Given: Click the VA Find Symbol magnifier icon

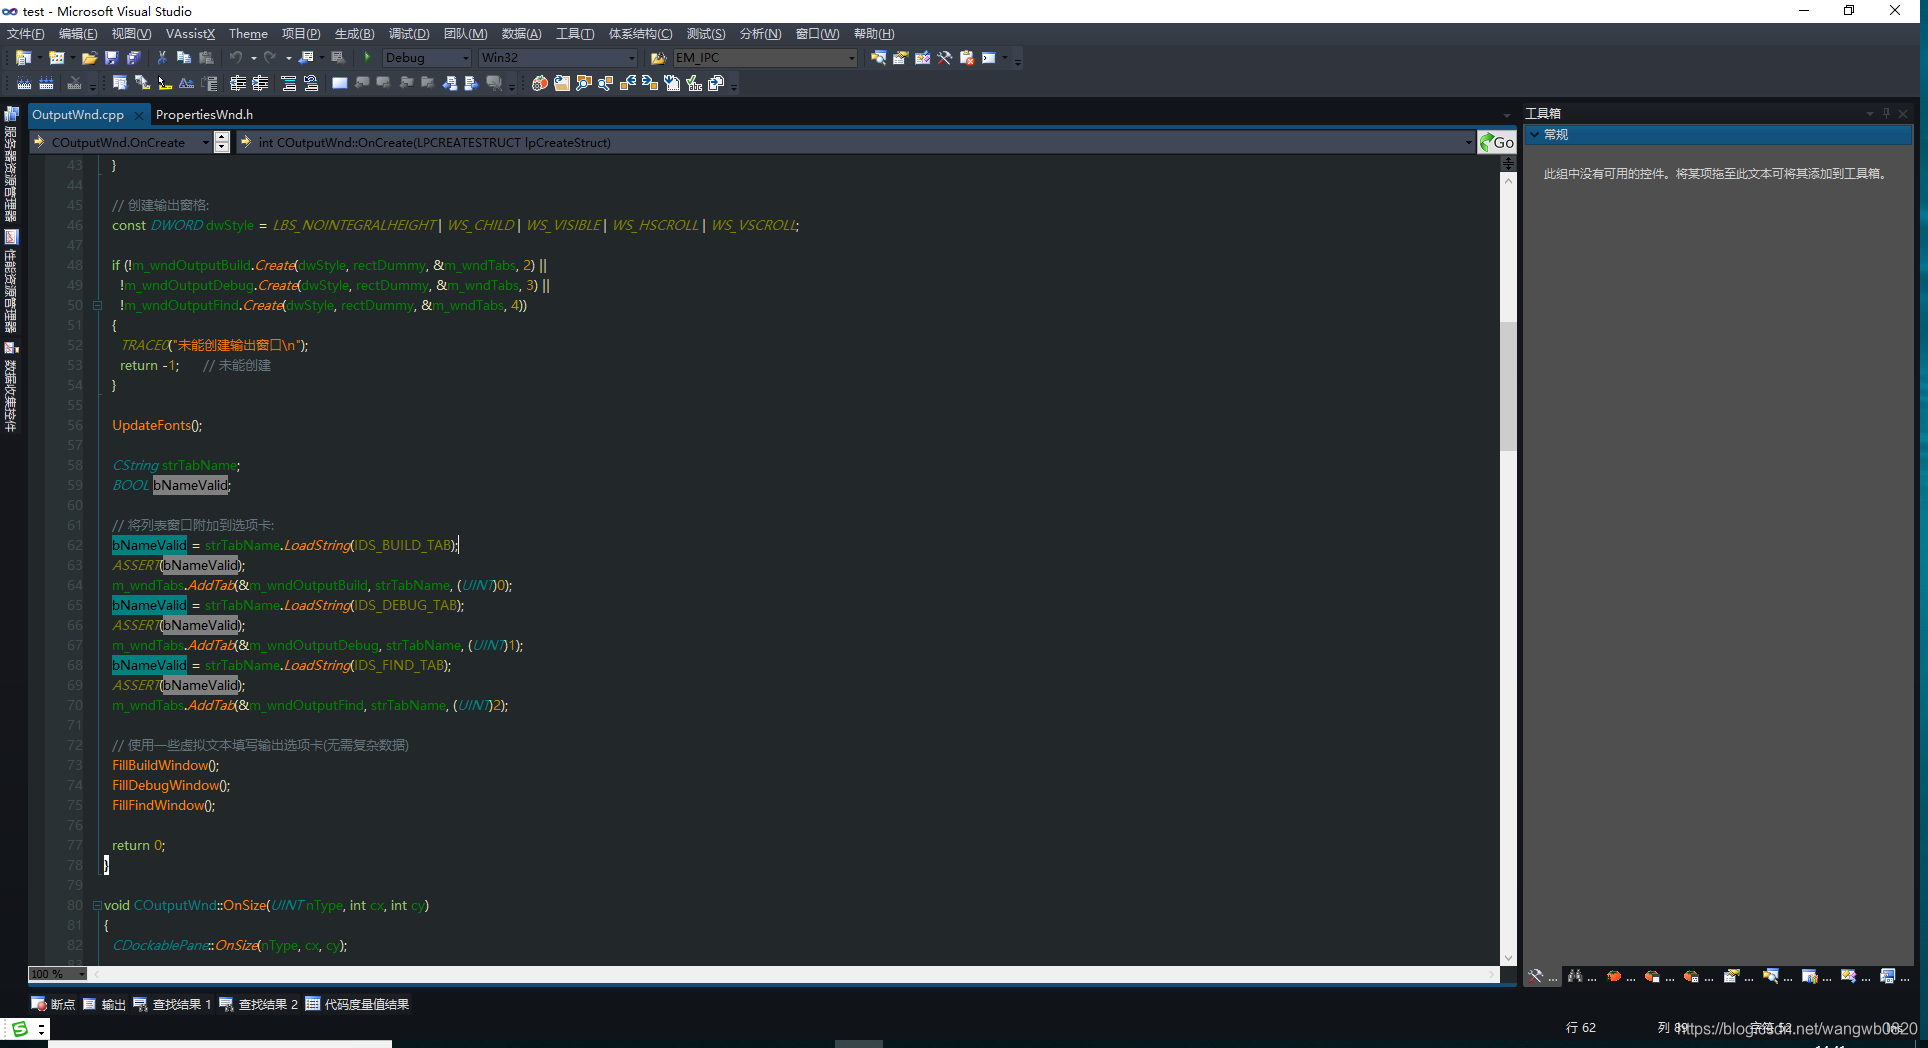Looking at the screenshot, I should pyautogui.click(x=584, y=83).
